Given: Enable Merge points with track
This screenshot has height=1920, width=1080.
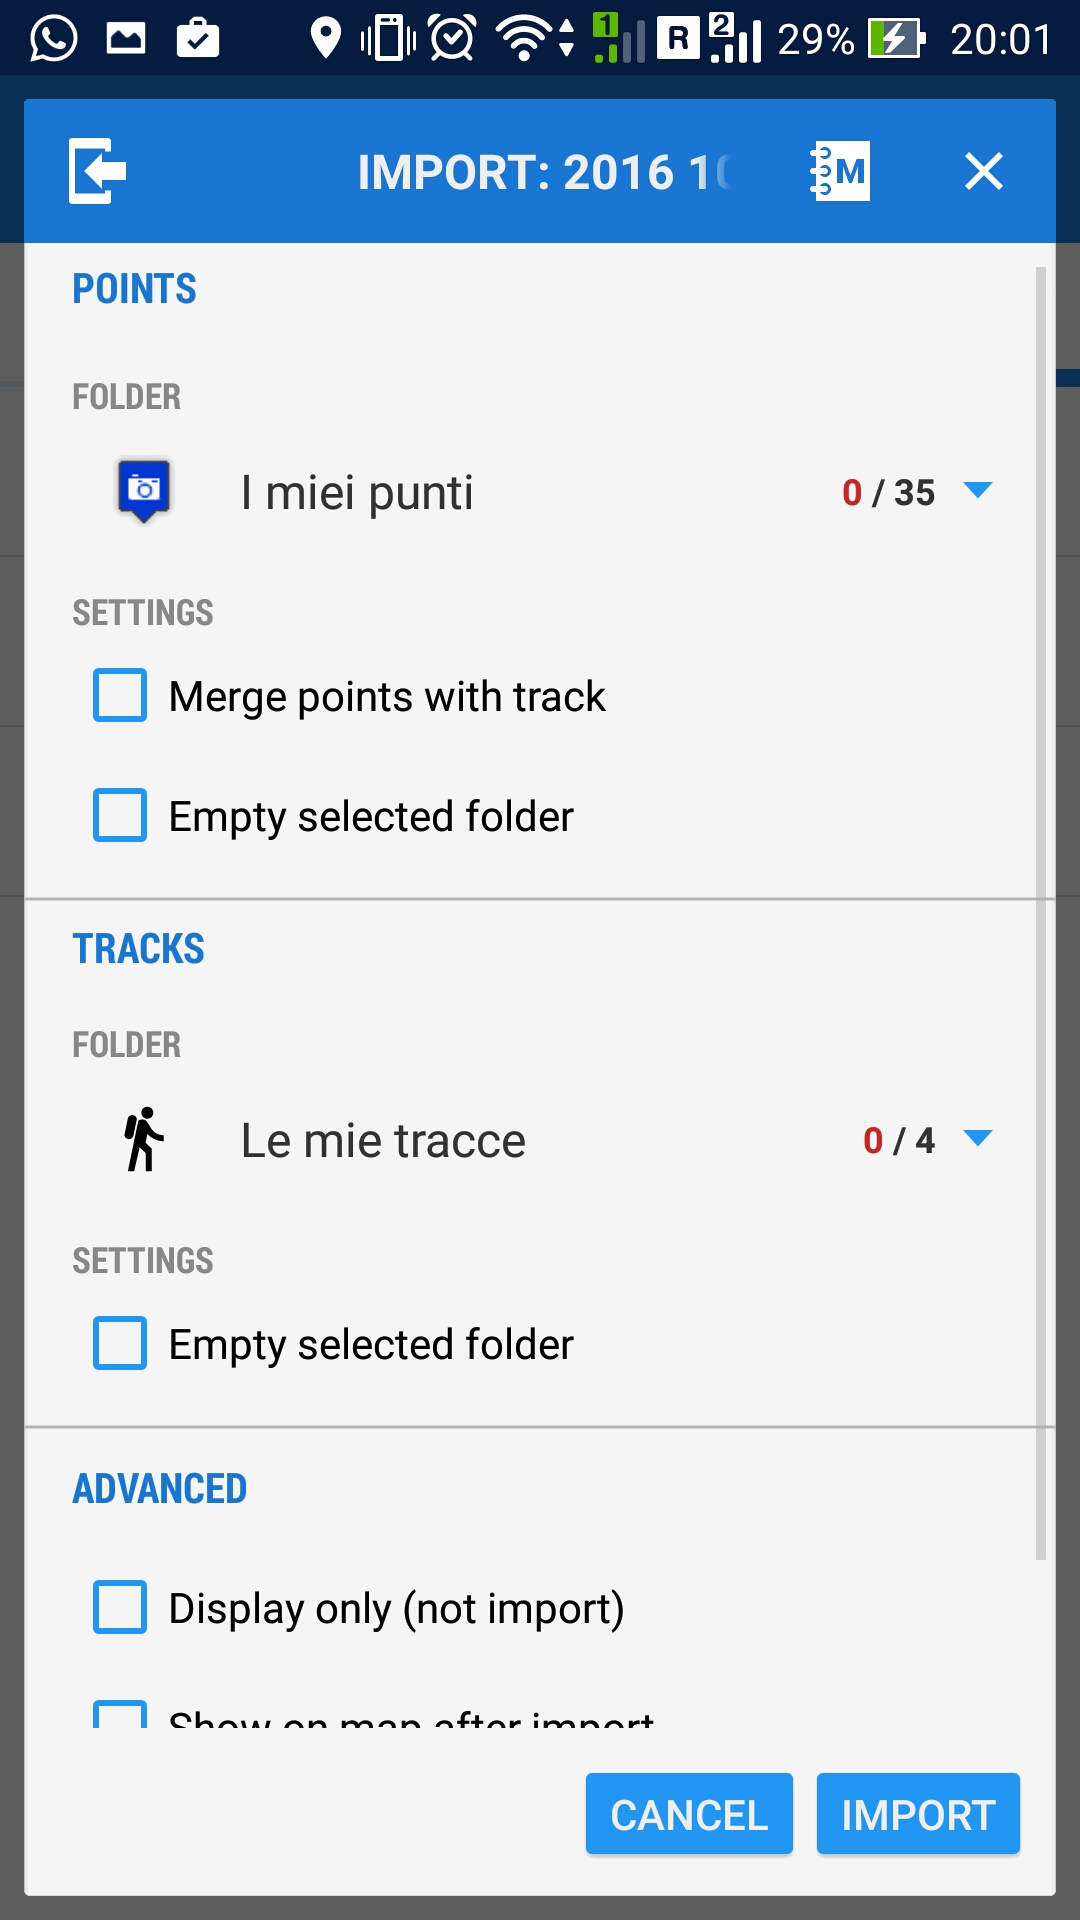Looking at the screenshot, I should click(x=120, y=696).
